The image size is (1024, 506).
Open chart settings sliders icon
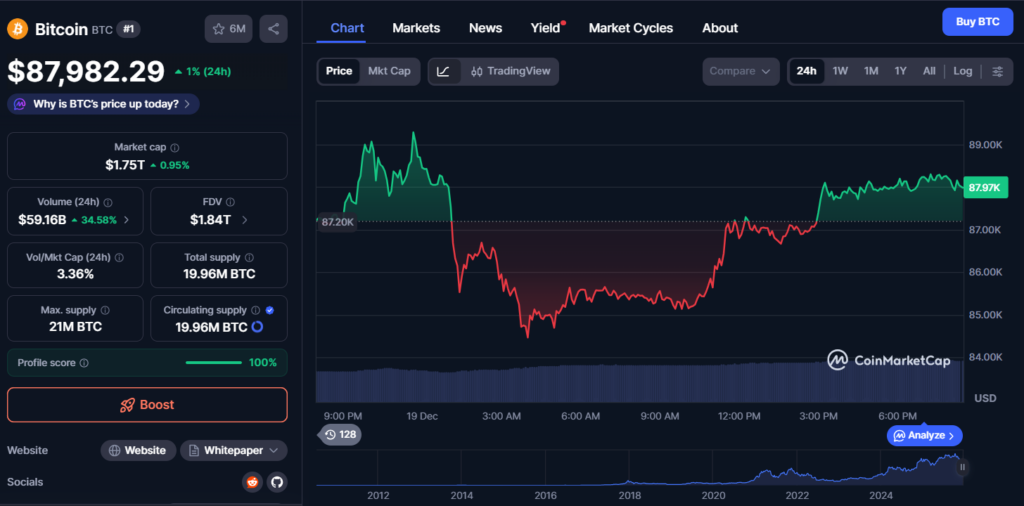click(998, 71)
